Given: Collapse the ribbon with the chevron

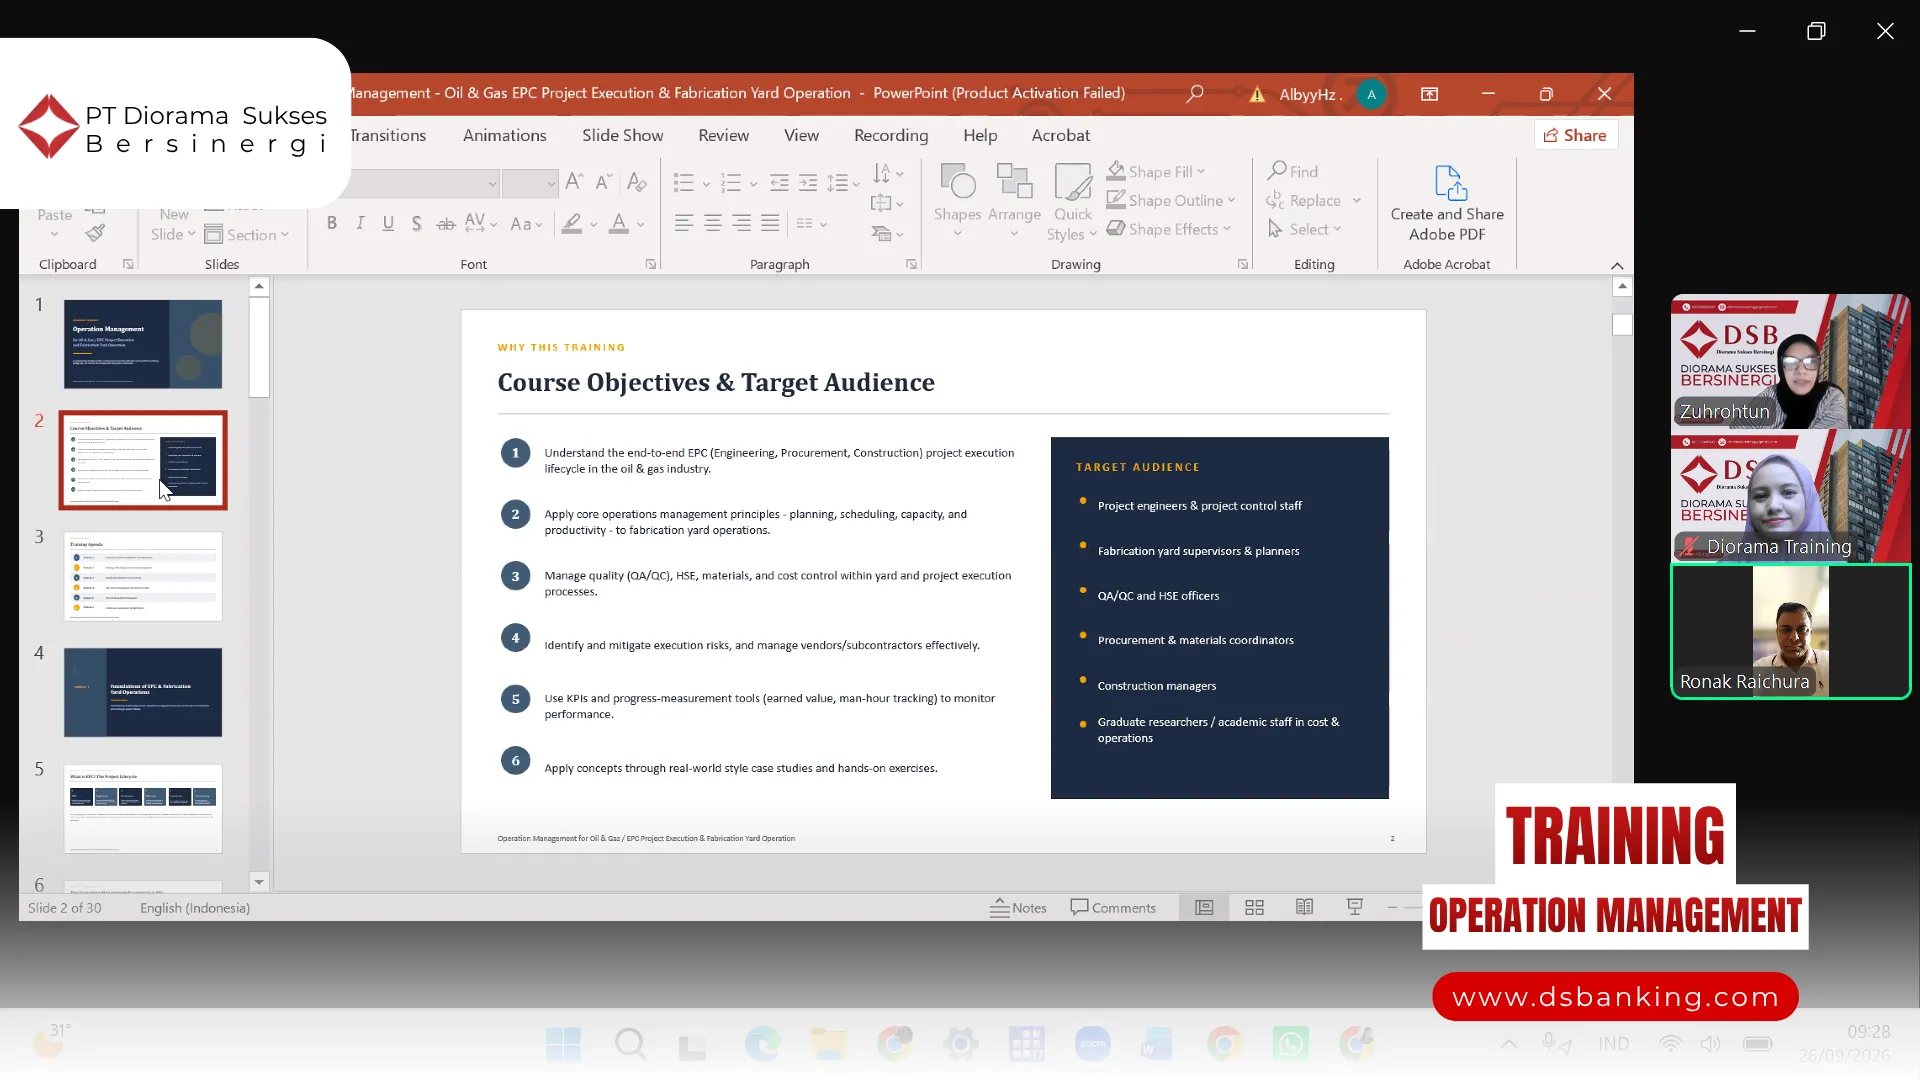Looking at the screenshot, I should 1617,265.
